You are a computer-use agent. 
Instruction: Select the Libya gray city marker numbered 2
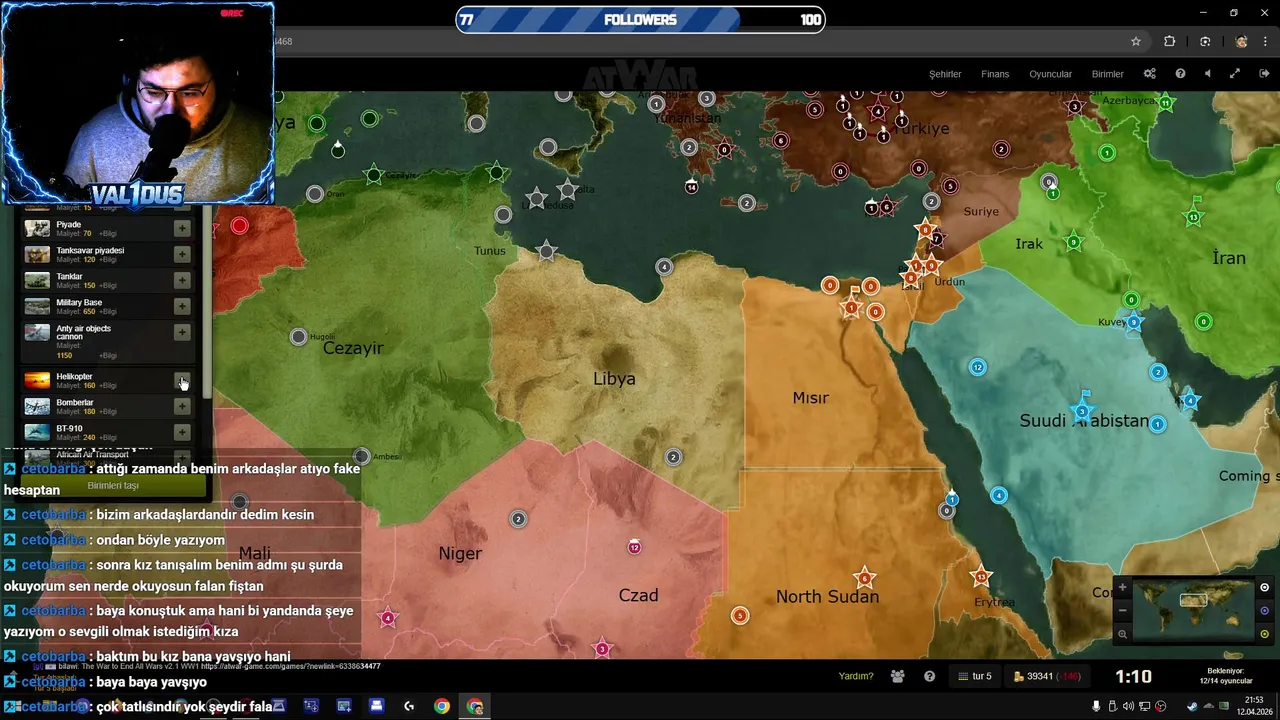click(673, 457)
